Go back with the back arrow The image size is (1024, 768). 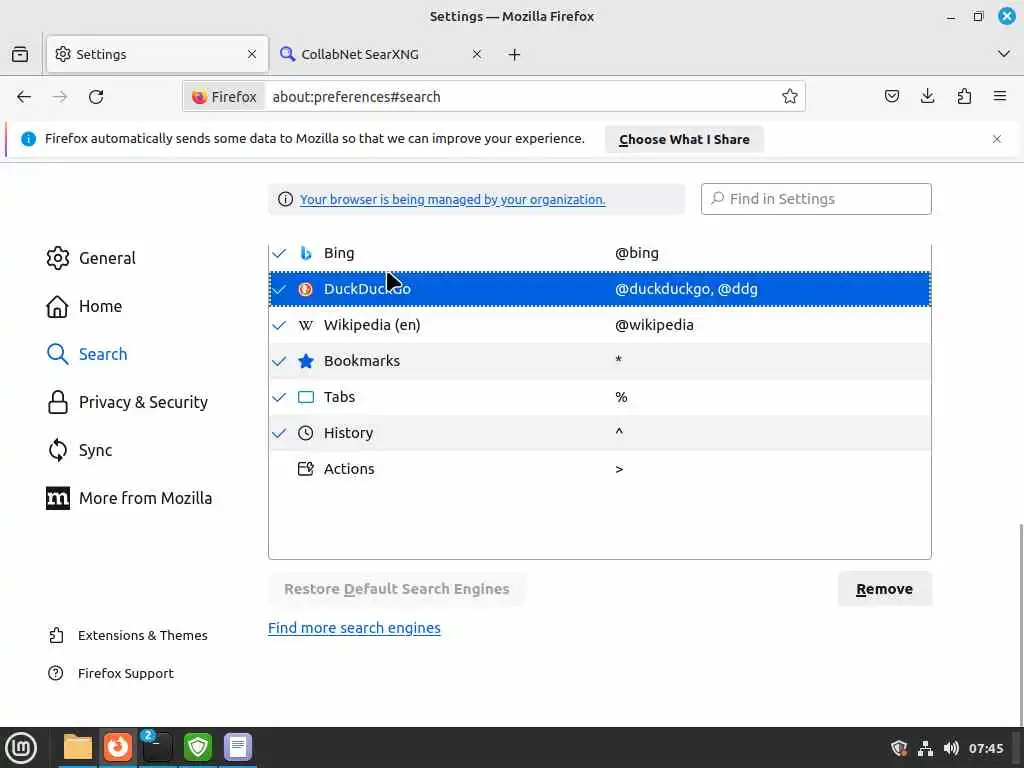(24, 97)
